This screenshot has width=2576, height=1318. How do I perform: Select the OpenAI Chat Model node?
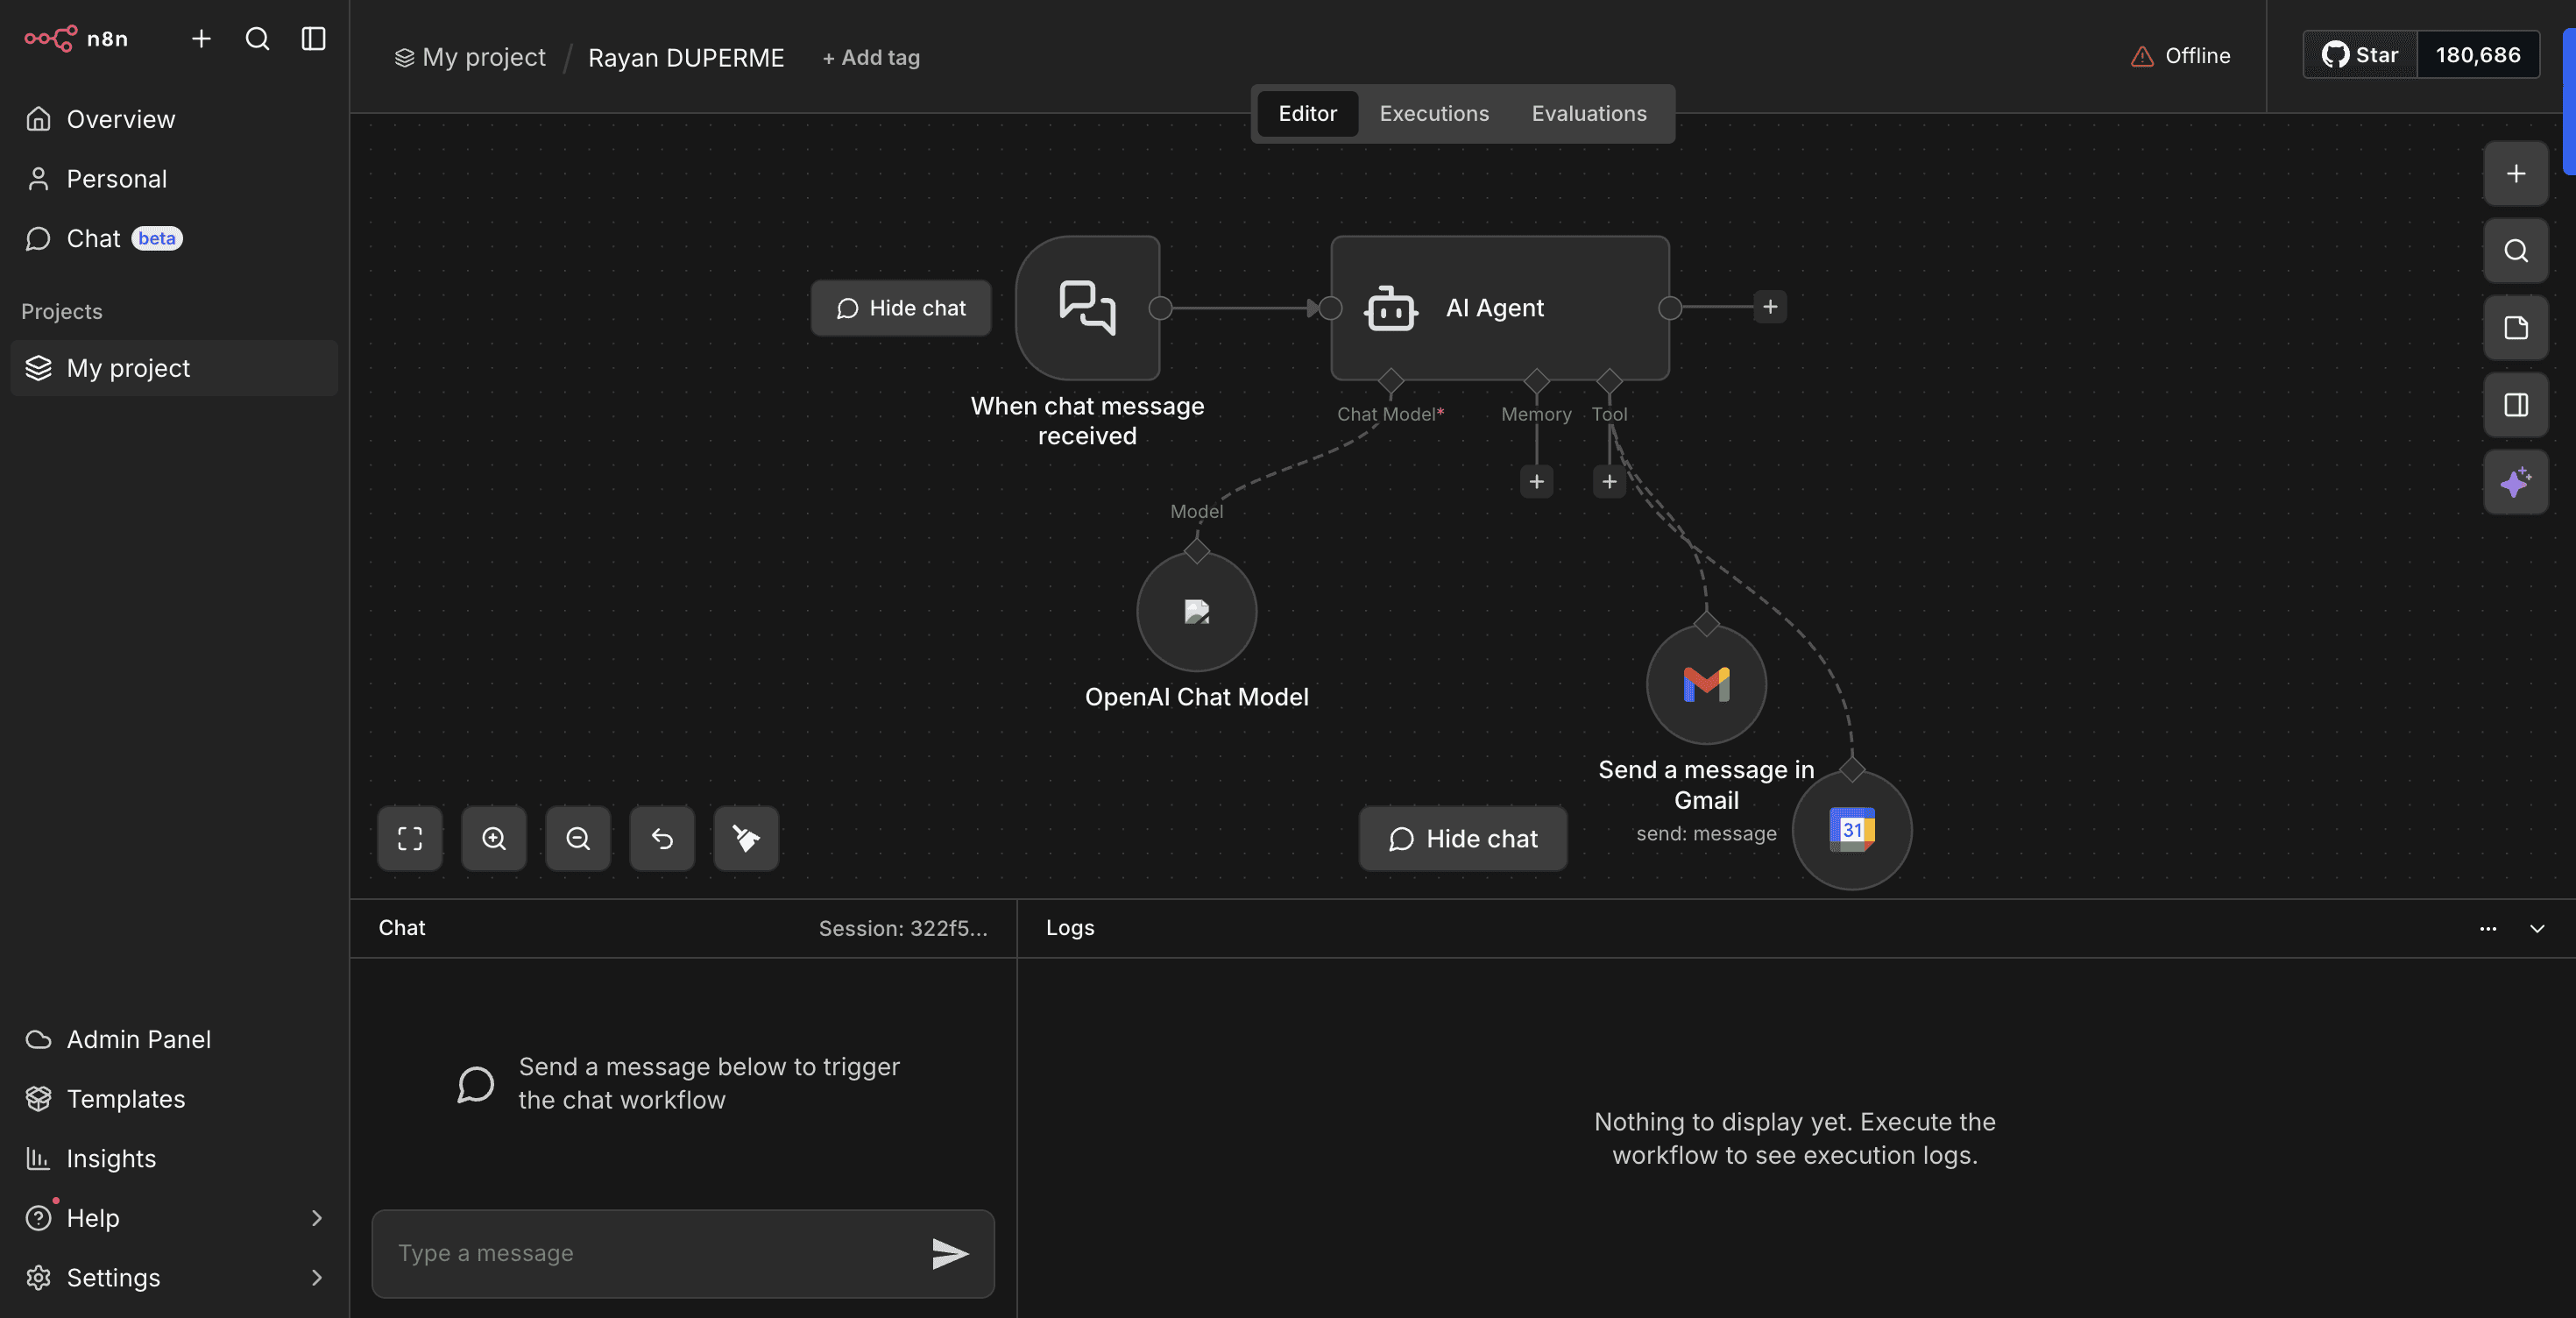coord(1197,612)
